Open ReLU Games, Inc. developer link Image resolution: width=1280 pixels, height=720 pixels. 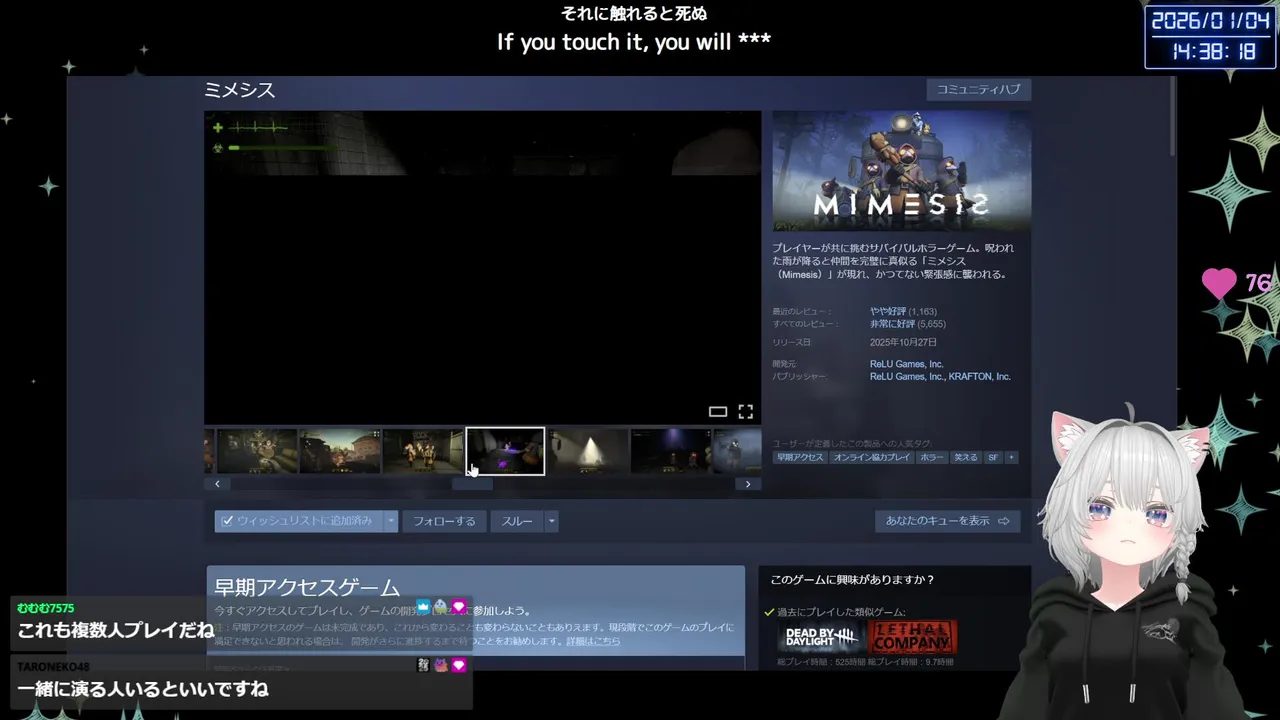point(906,364)
